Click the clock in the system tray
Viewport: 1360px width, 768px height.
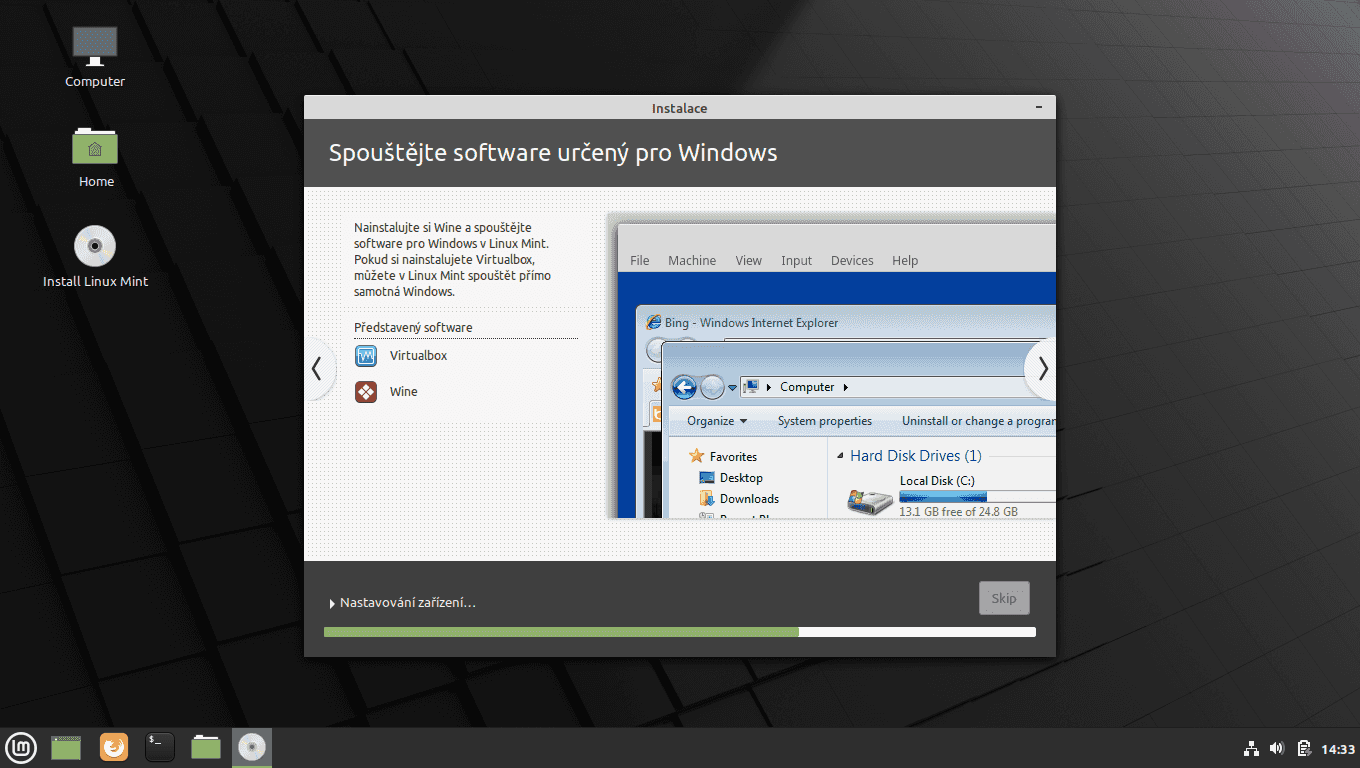[1337, 747]
